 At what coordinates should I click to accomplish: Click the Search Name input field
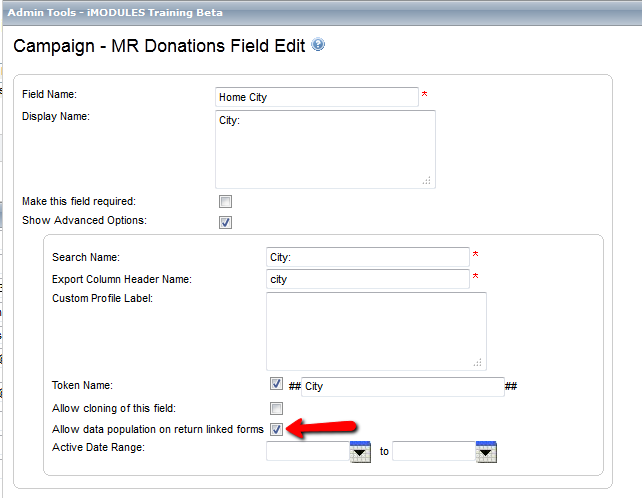coord(368,257)
